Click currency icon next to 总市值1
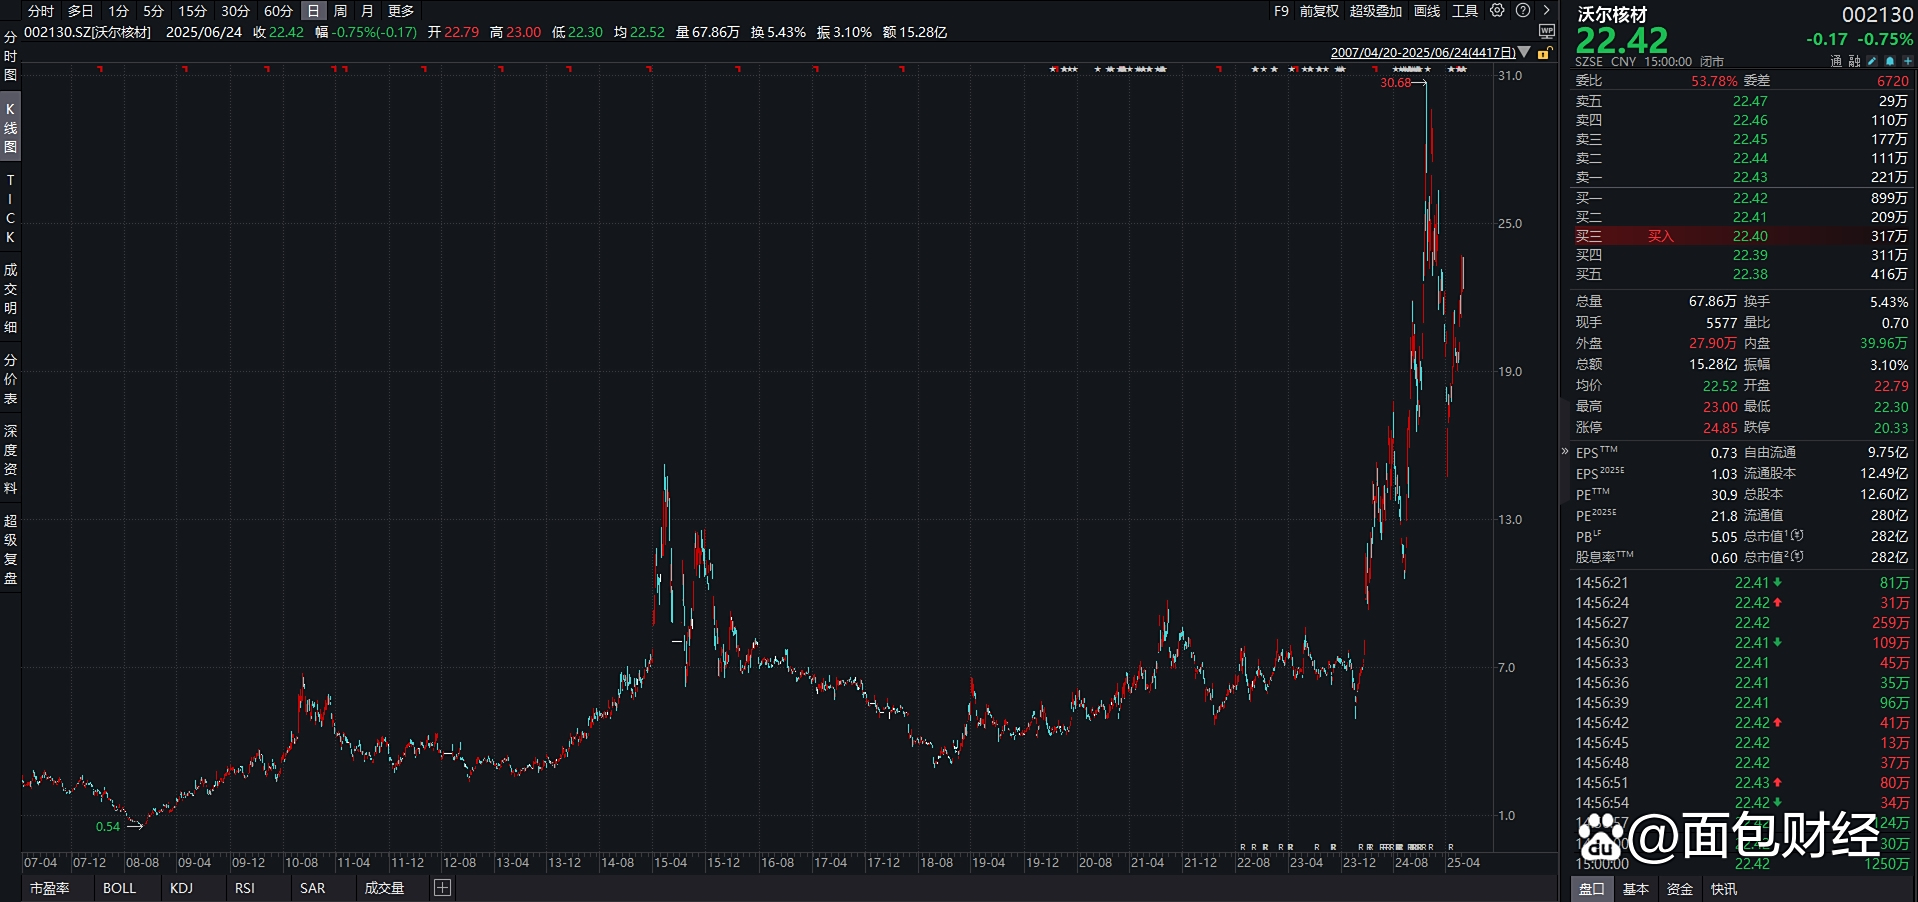1918x902 pixels. (x=1798, y=536)
